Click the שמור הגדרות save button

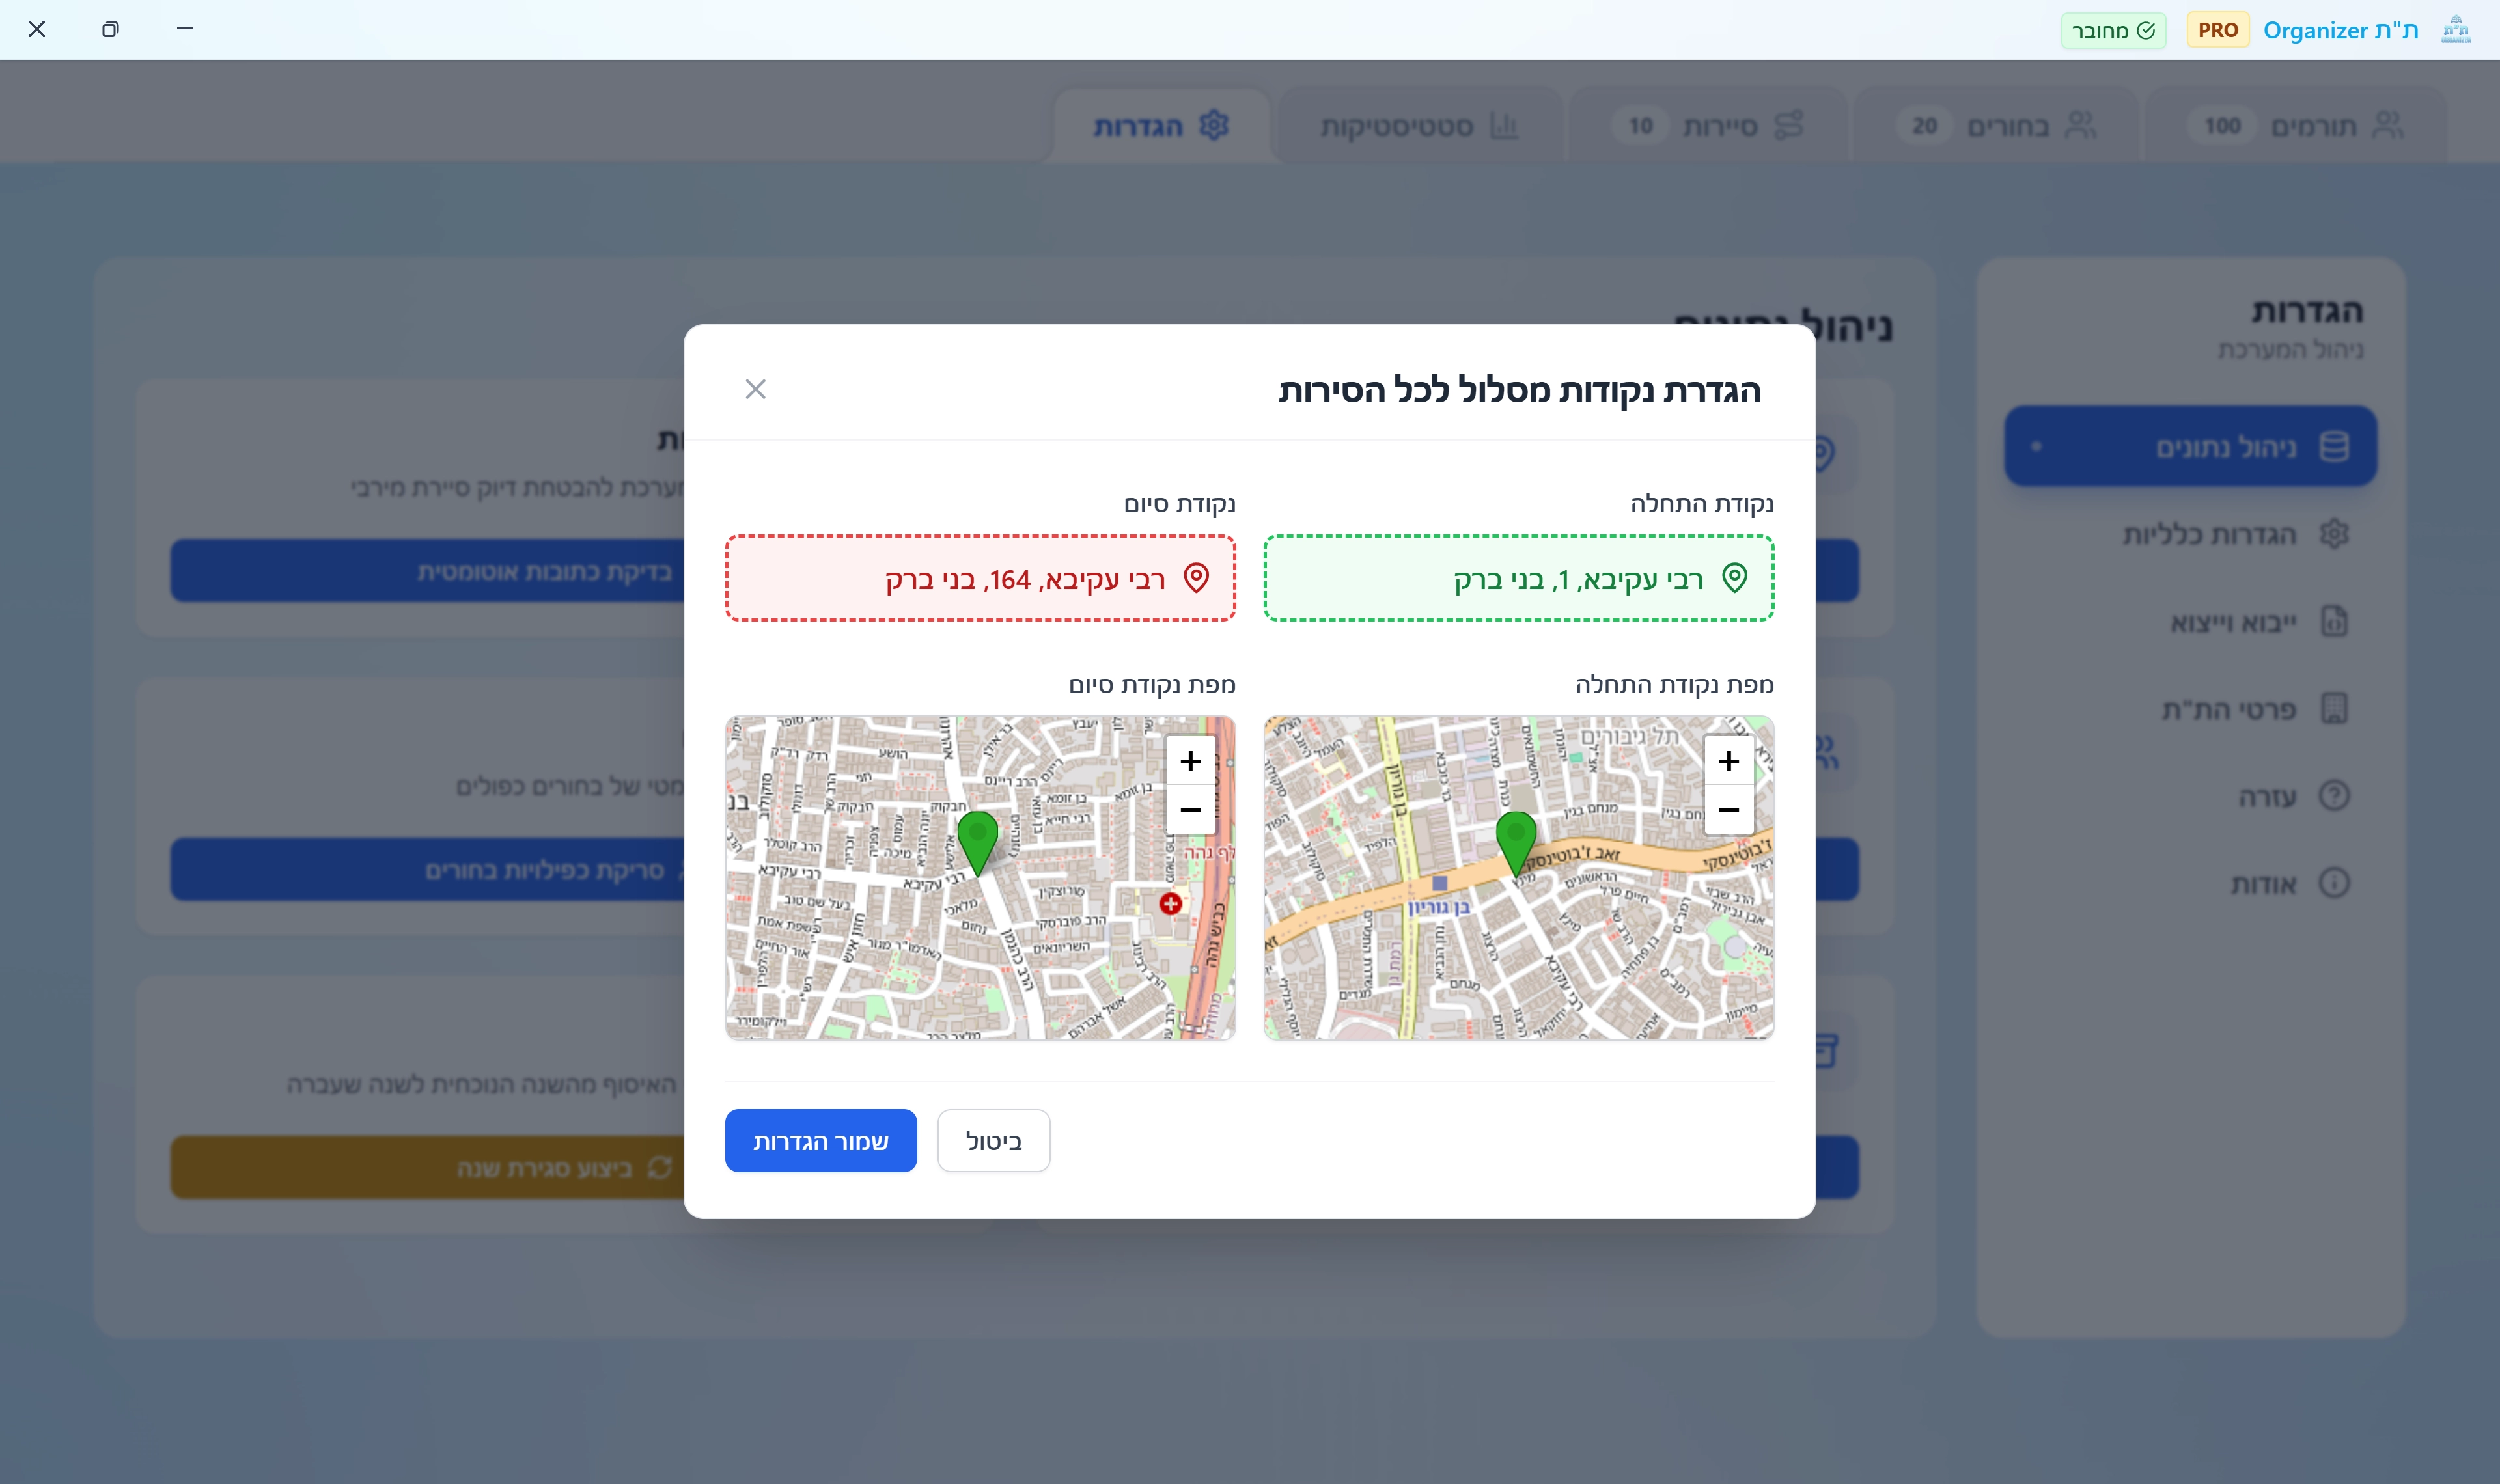(x=820, y=1141)
